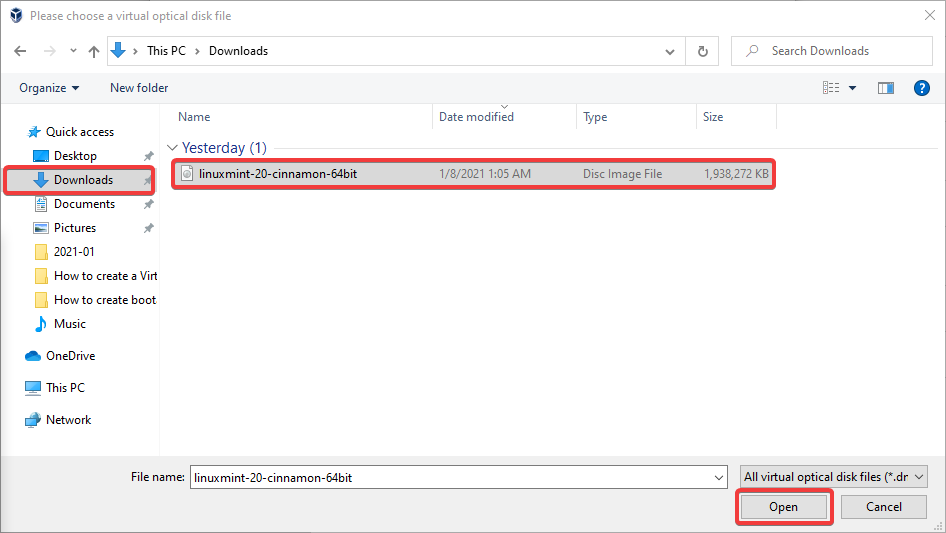Click the Search Downloads field
This screenshot has width=946, height=533.
coord(832,51)
